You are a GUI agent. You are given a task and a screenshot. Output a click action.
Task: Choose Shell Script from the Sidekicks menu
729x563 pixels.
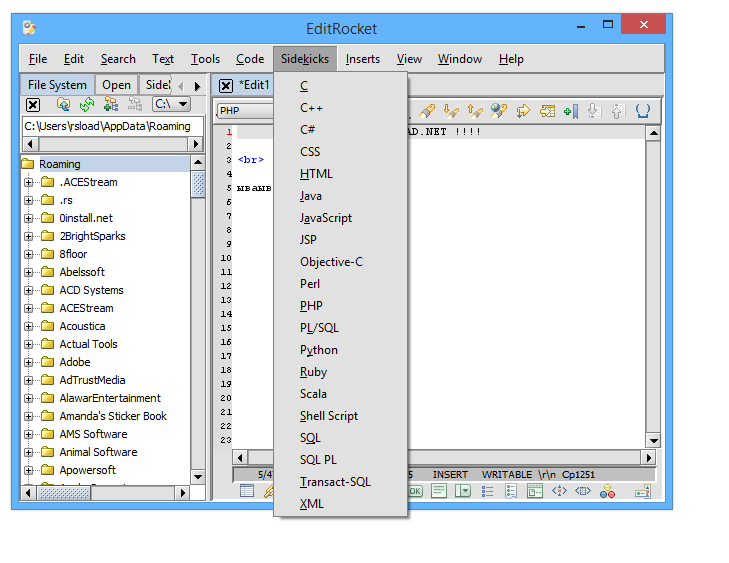[340, 416]
